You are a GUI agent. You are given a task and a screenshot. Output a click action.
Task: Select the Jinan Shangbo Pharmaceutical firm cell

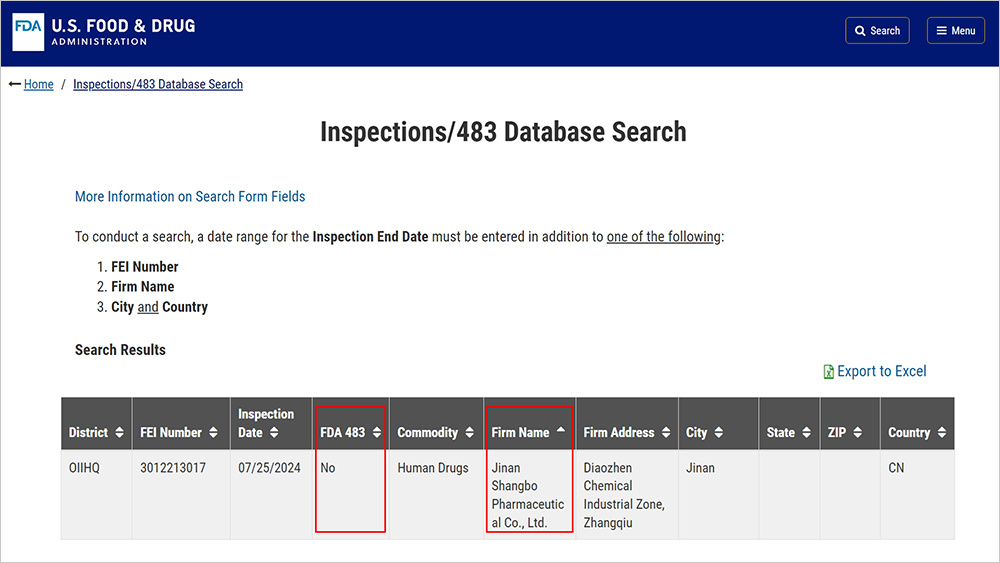coord(529,495)
